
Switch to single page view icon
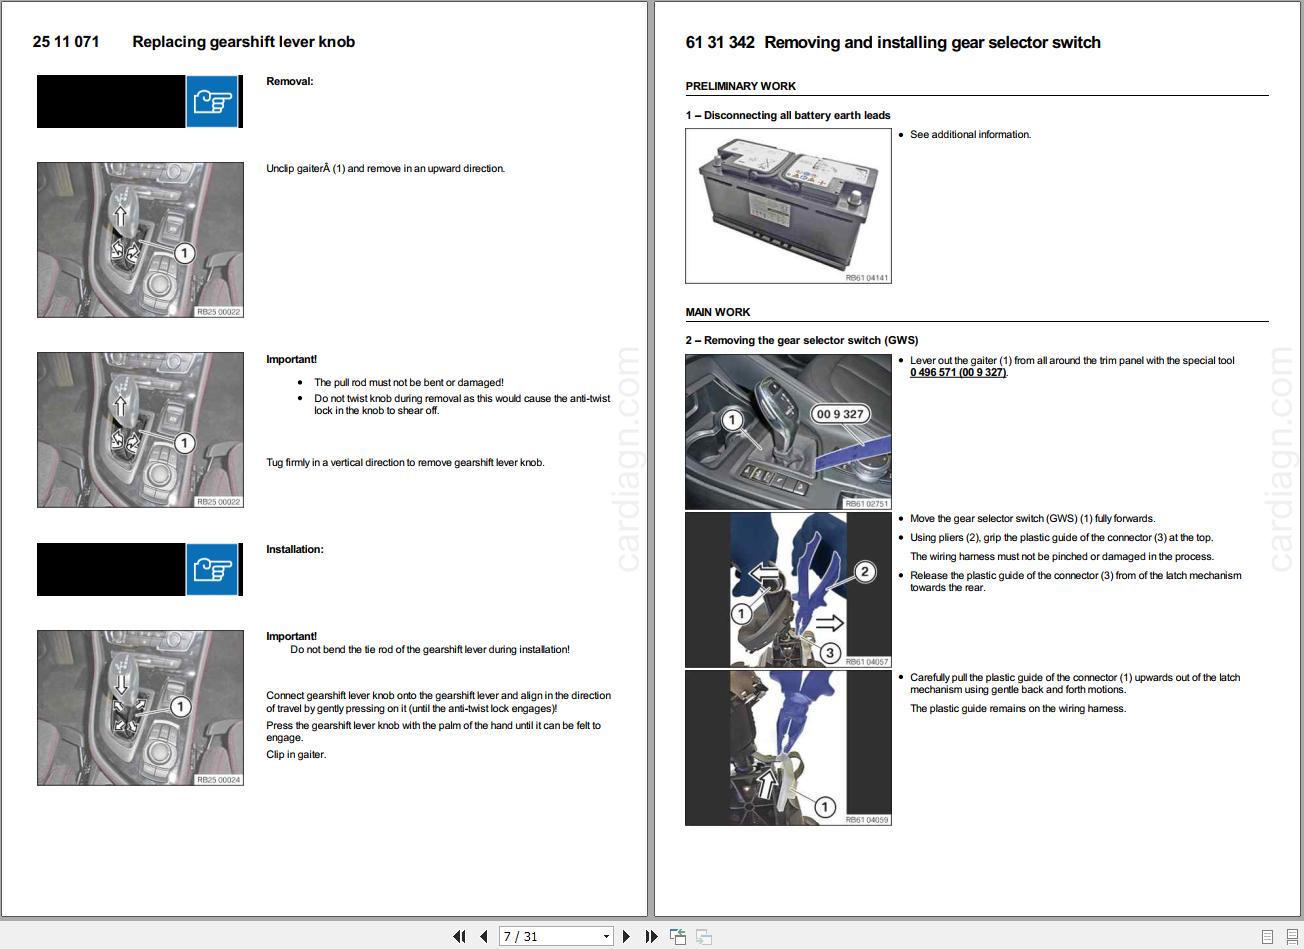coord(1268,936)
